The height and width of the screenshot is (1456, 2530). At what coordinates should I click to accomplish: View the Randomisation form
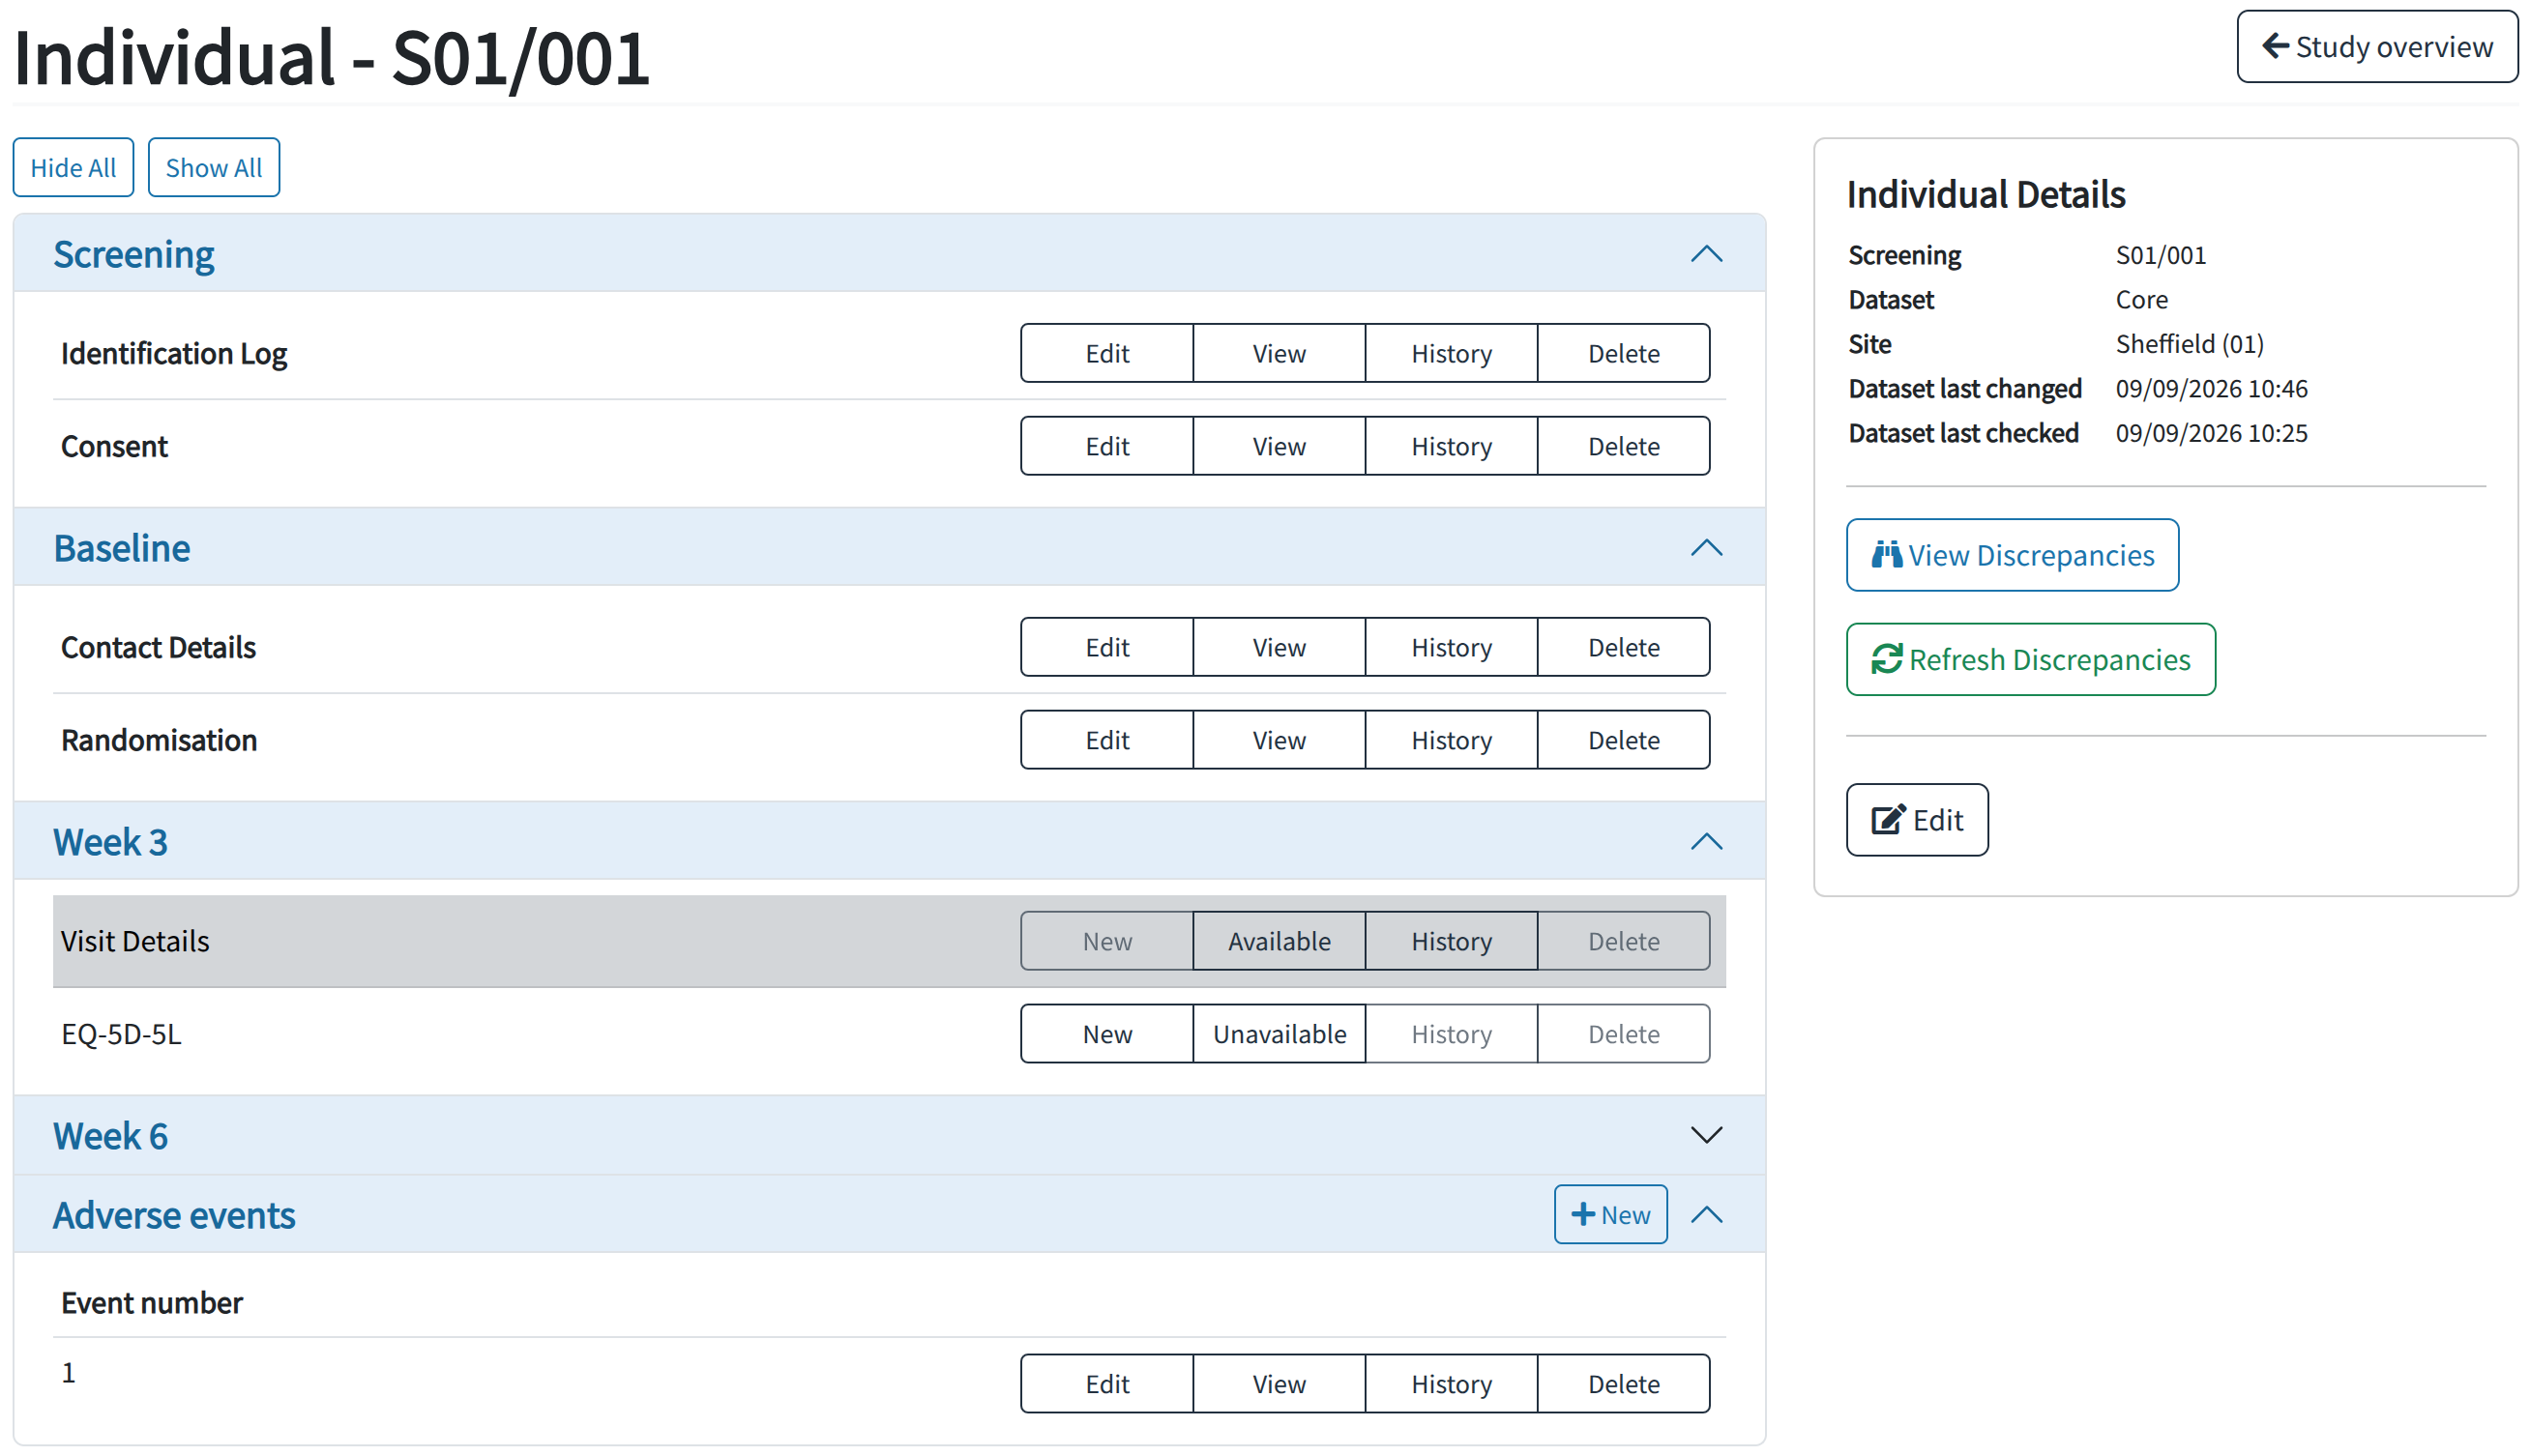click(x=1279, y=740)
